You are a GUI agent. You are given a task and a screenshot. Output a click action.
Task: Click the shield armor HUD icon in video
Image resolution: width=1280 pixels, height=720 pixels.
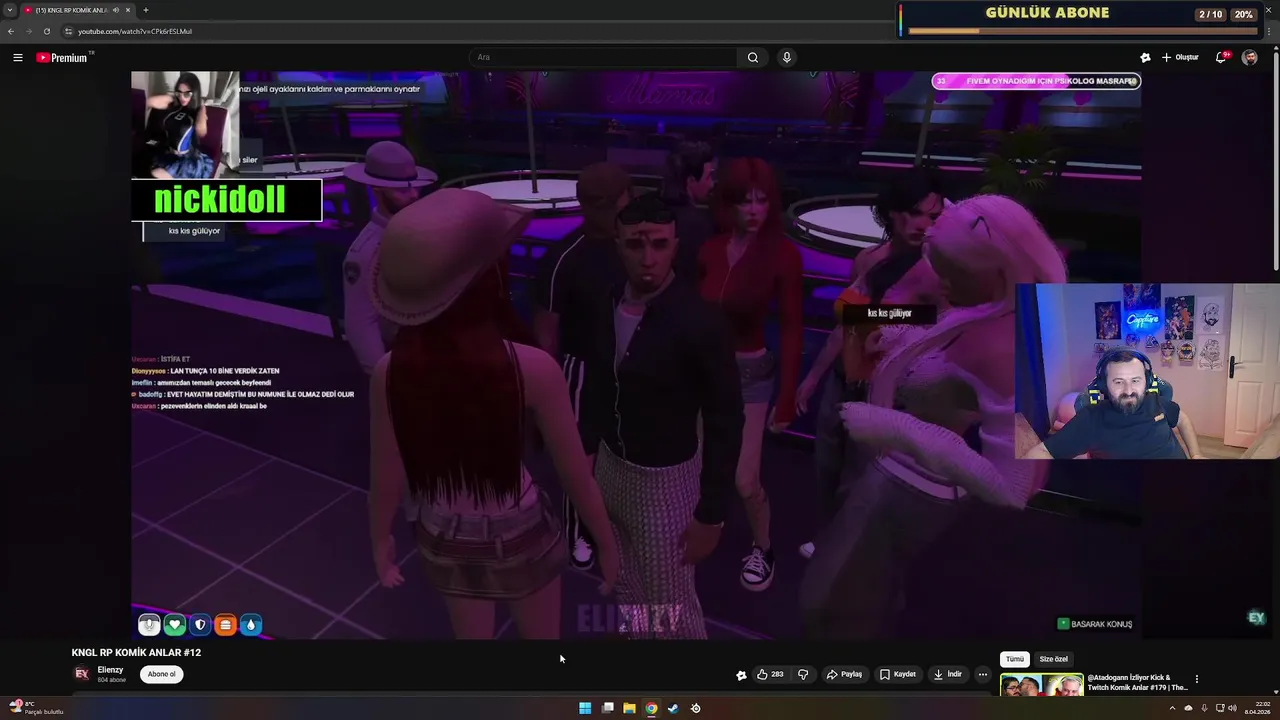200,625
